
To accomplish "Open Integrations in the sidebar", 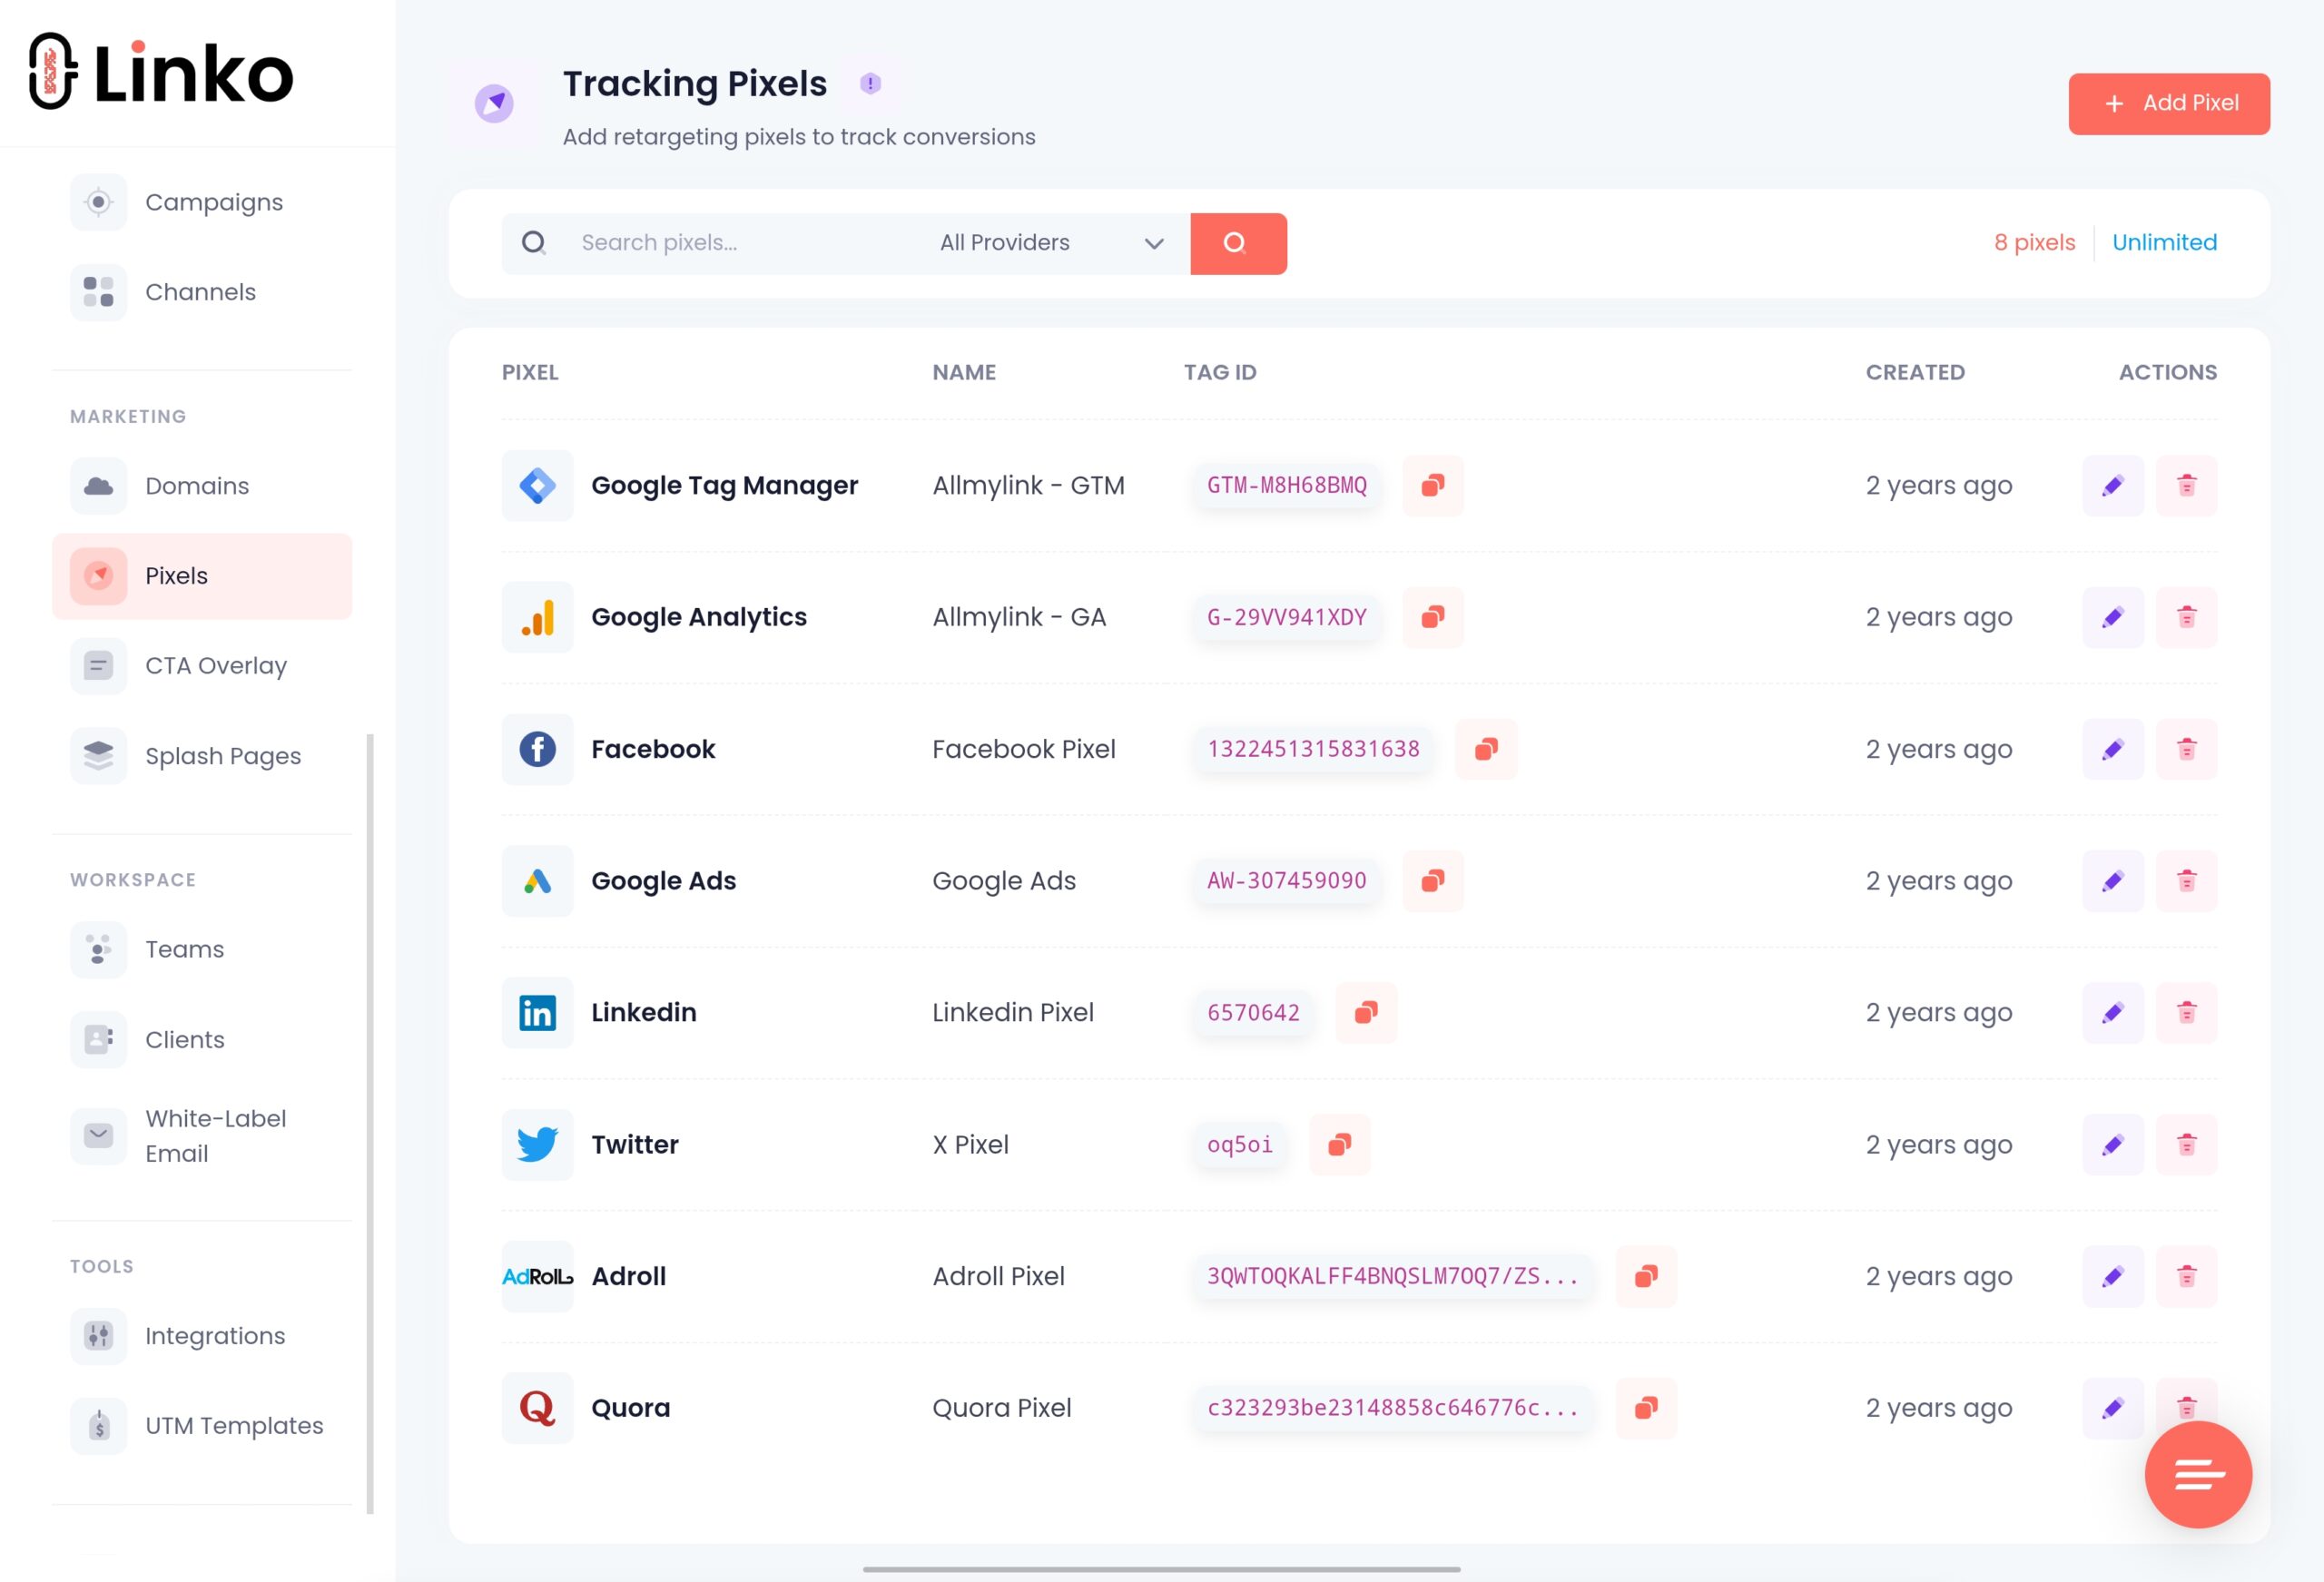I will (202, 1336).
